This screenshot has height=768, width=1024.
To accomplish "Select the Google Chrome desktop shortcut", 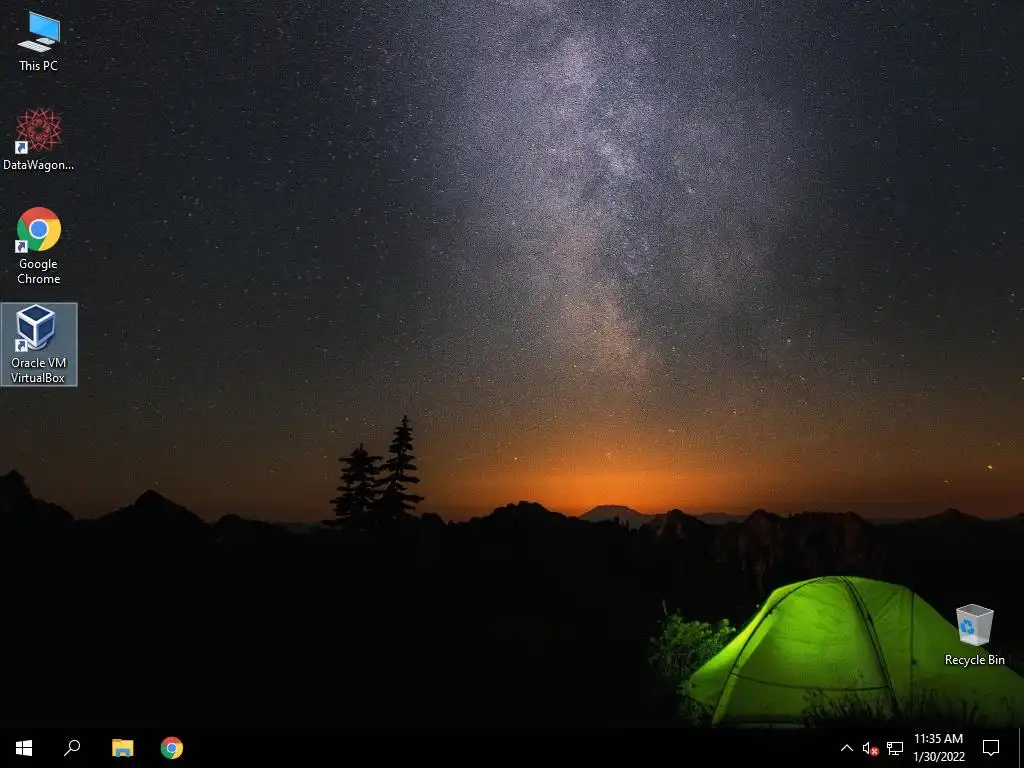I will 39,246.
